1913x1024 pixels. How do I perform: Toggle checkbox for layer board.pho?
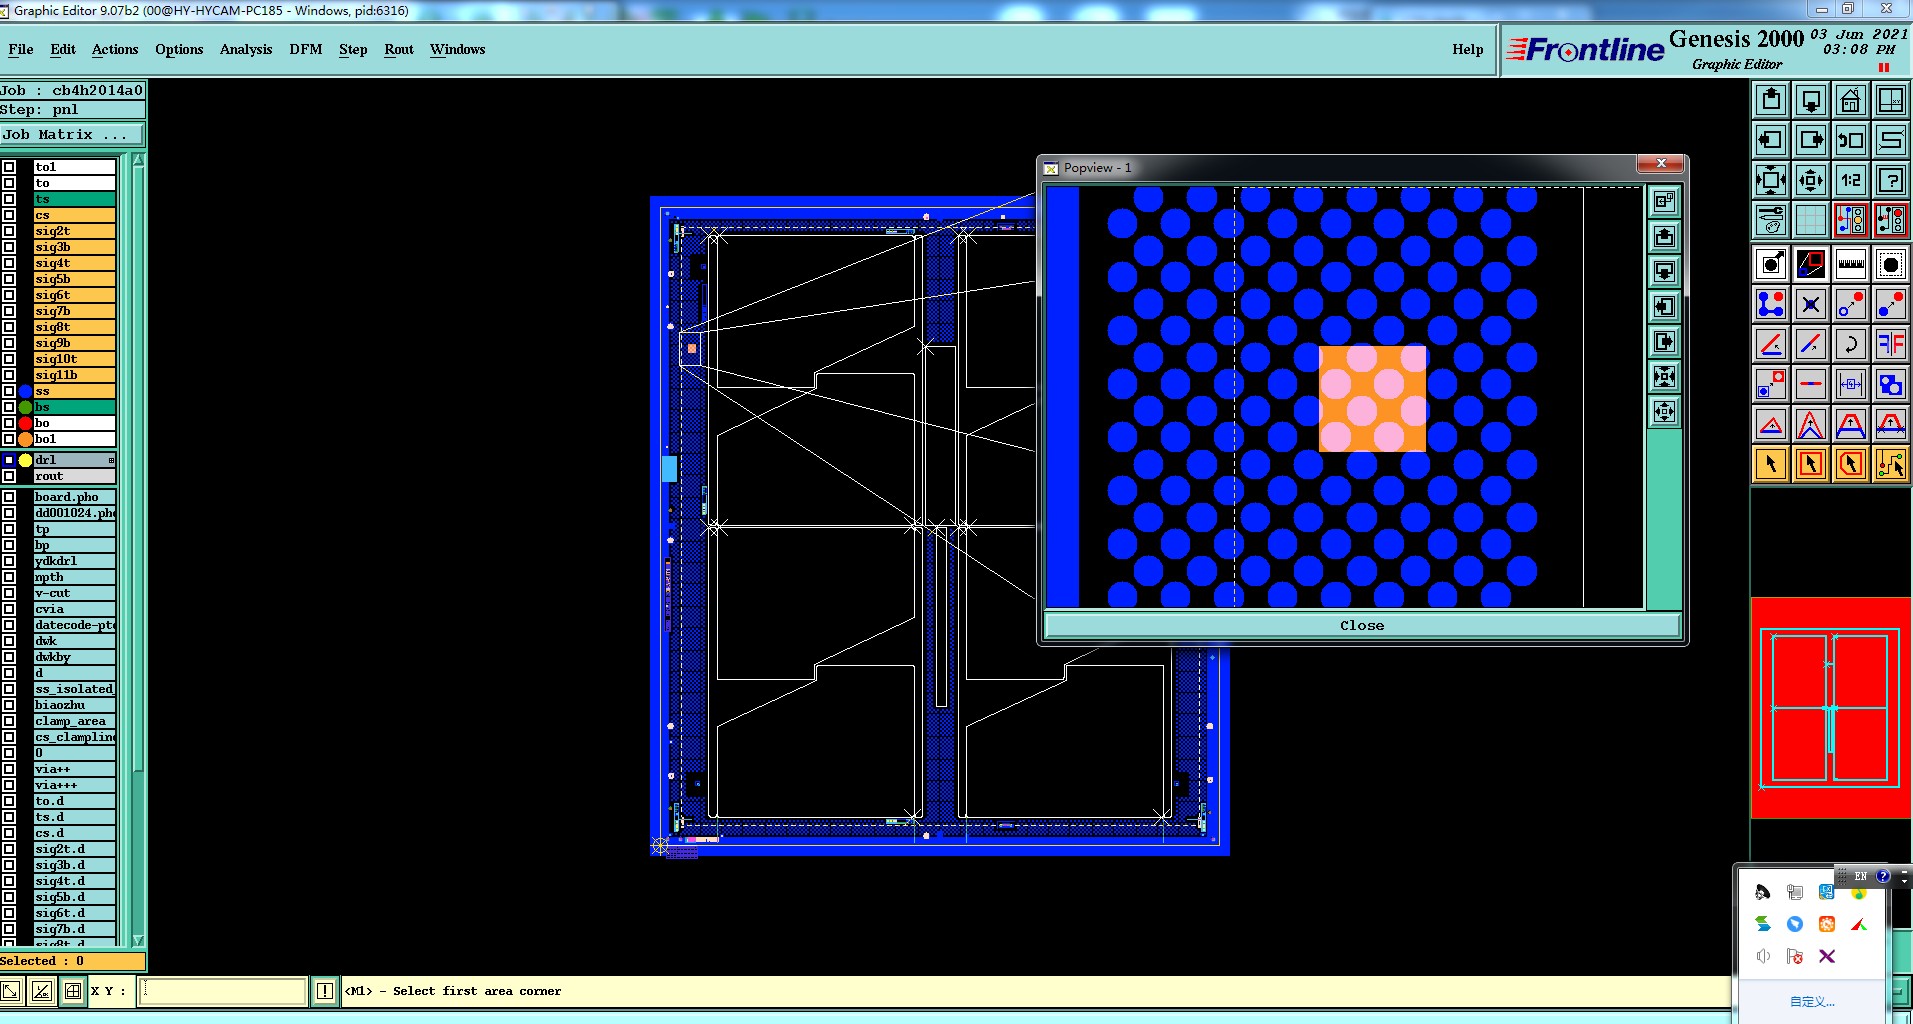click(x=9, y=497)
